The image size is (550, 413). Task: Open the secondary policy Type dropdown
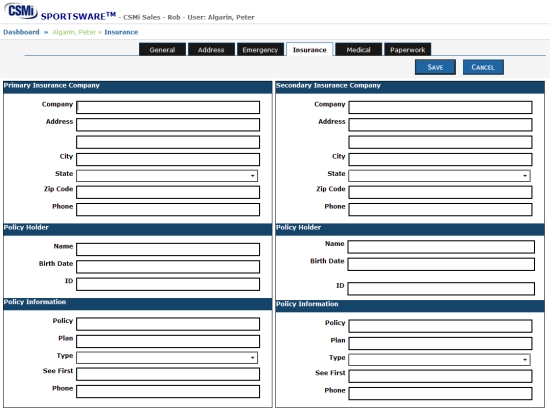[x=439, y=360]
